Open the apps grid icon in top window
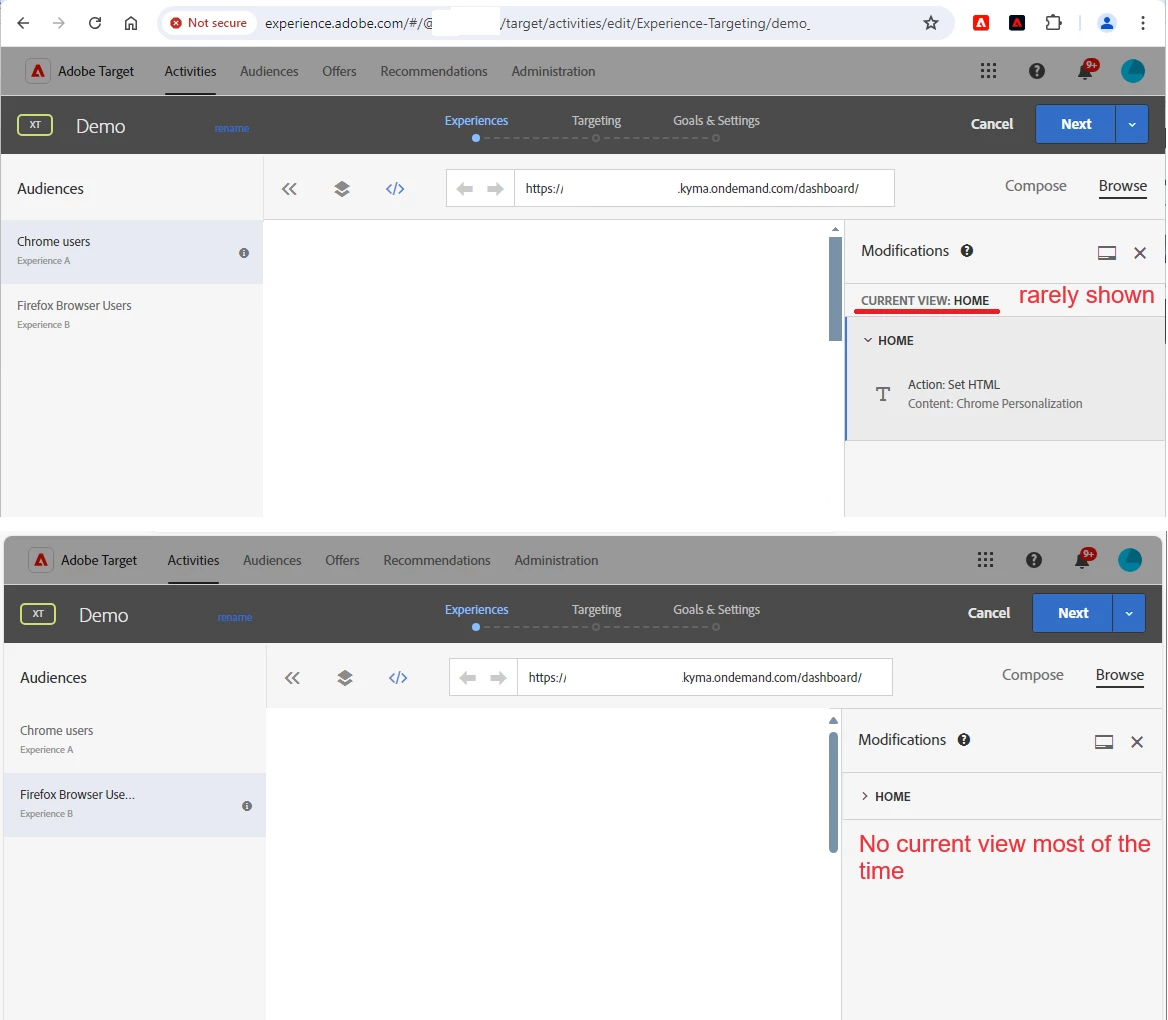The width and height of the screenshot is (1168, 1020). tap(988, 71)
